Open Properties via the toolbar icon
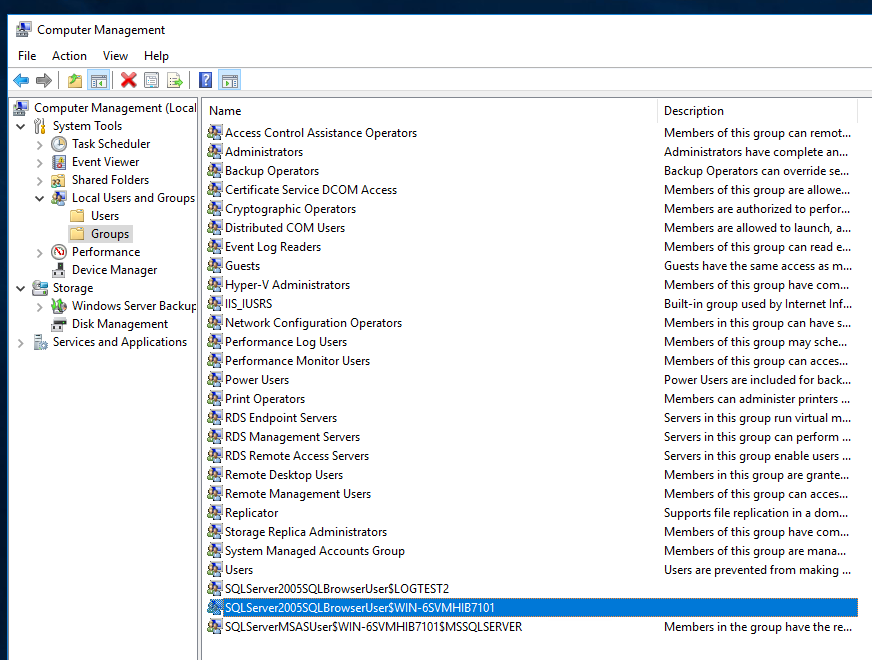 pos(151,81)
